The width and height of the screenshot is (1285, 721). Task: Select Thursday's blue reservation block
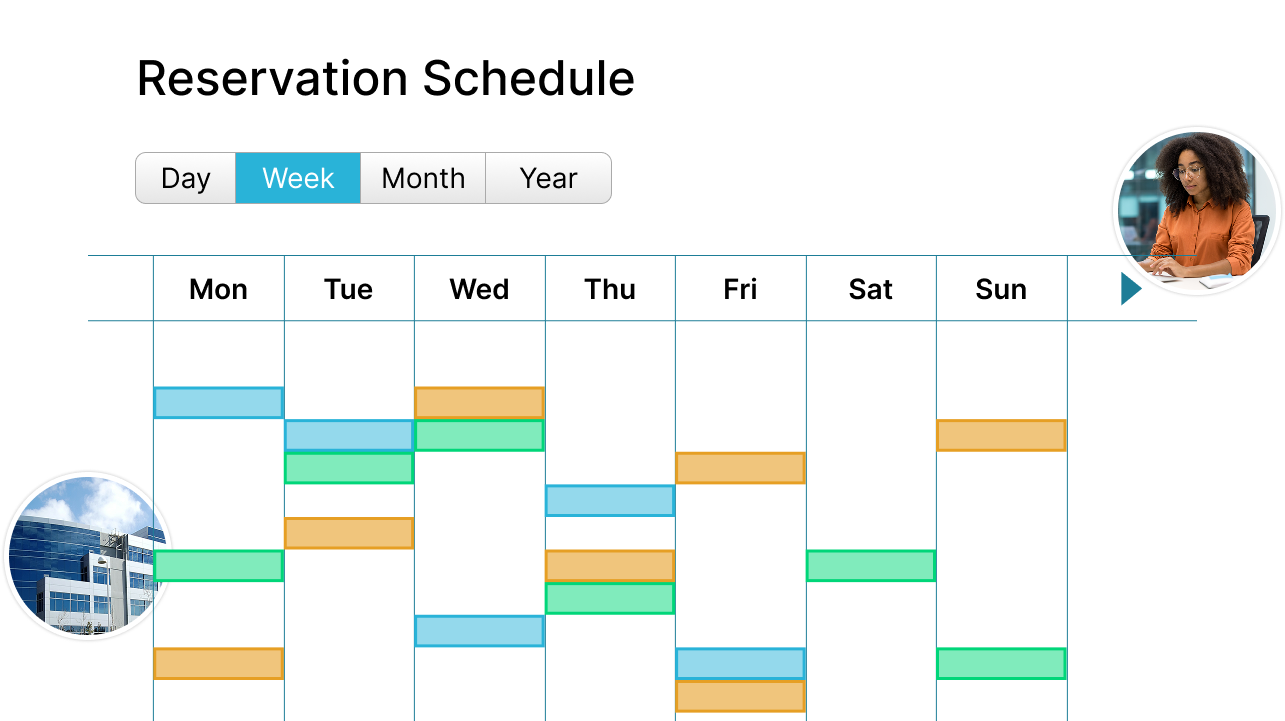click(609, 500)
